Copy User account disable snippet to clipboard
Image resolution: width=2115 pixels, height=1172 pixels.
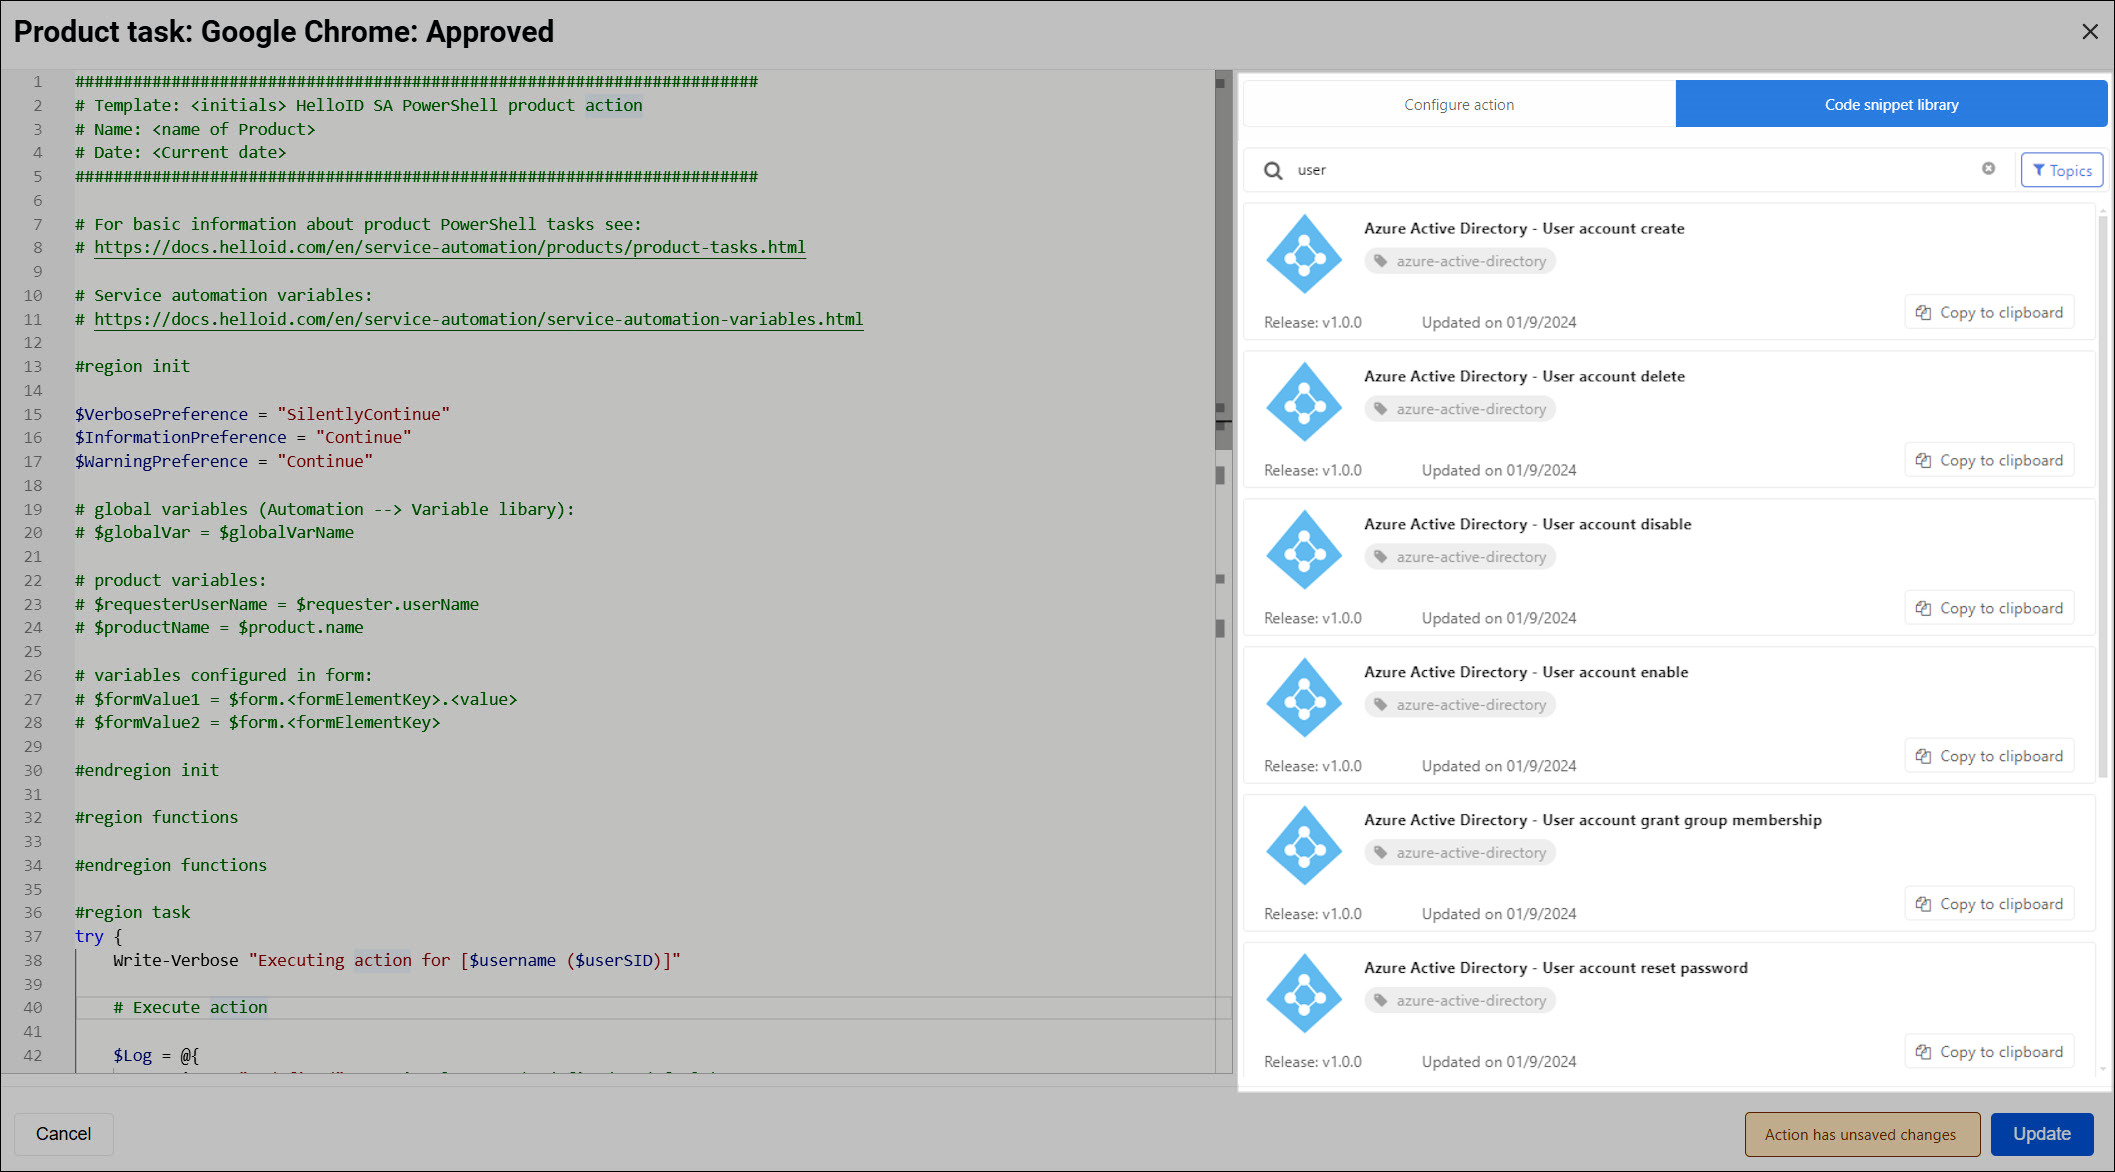point(1989,608)
